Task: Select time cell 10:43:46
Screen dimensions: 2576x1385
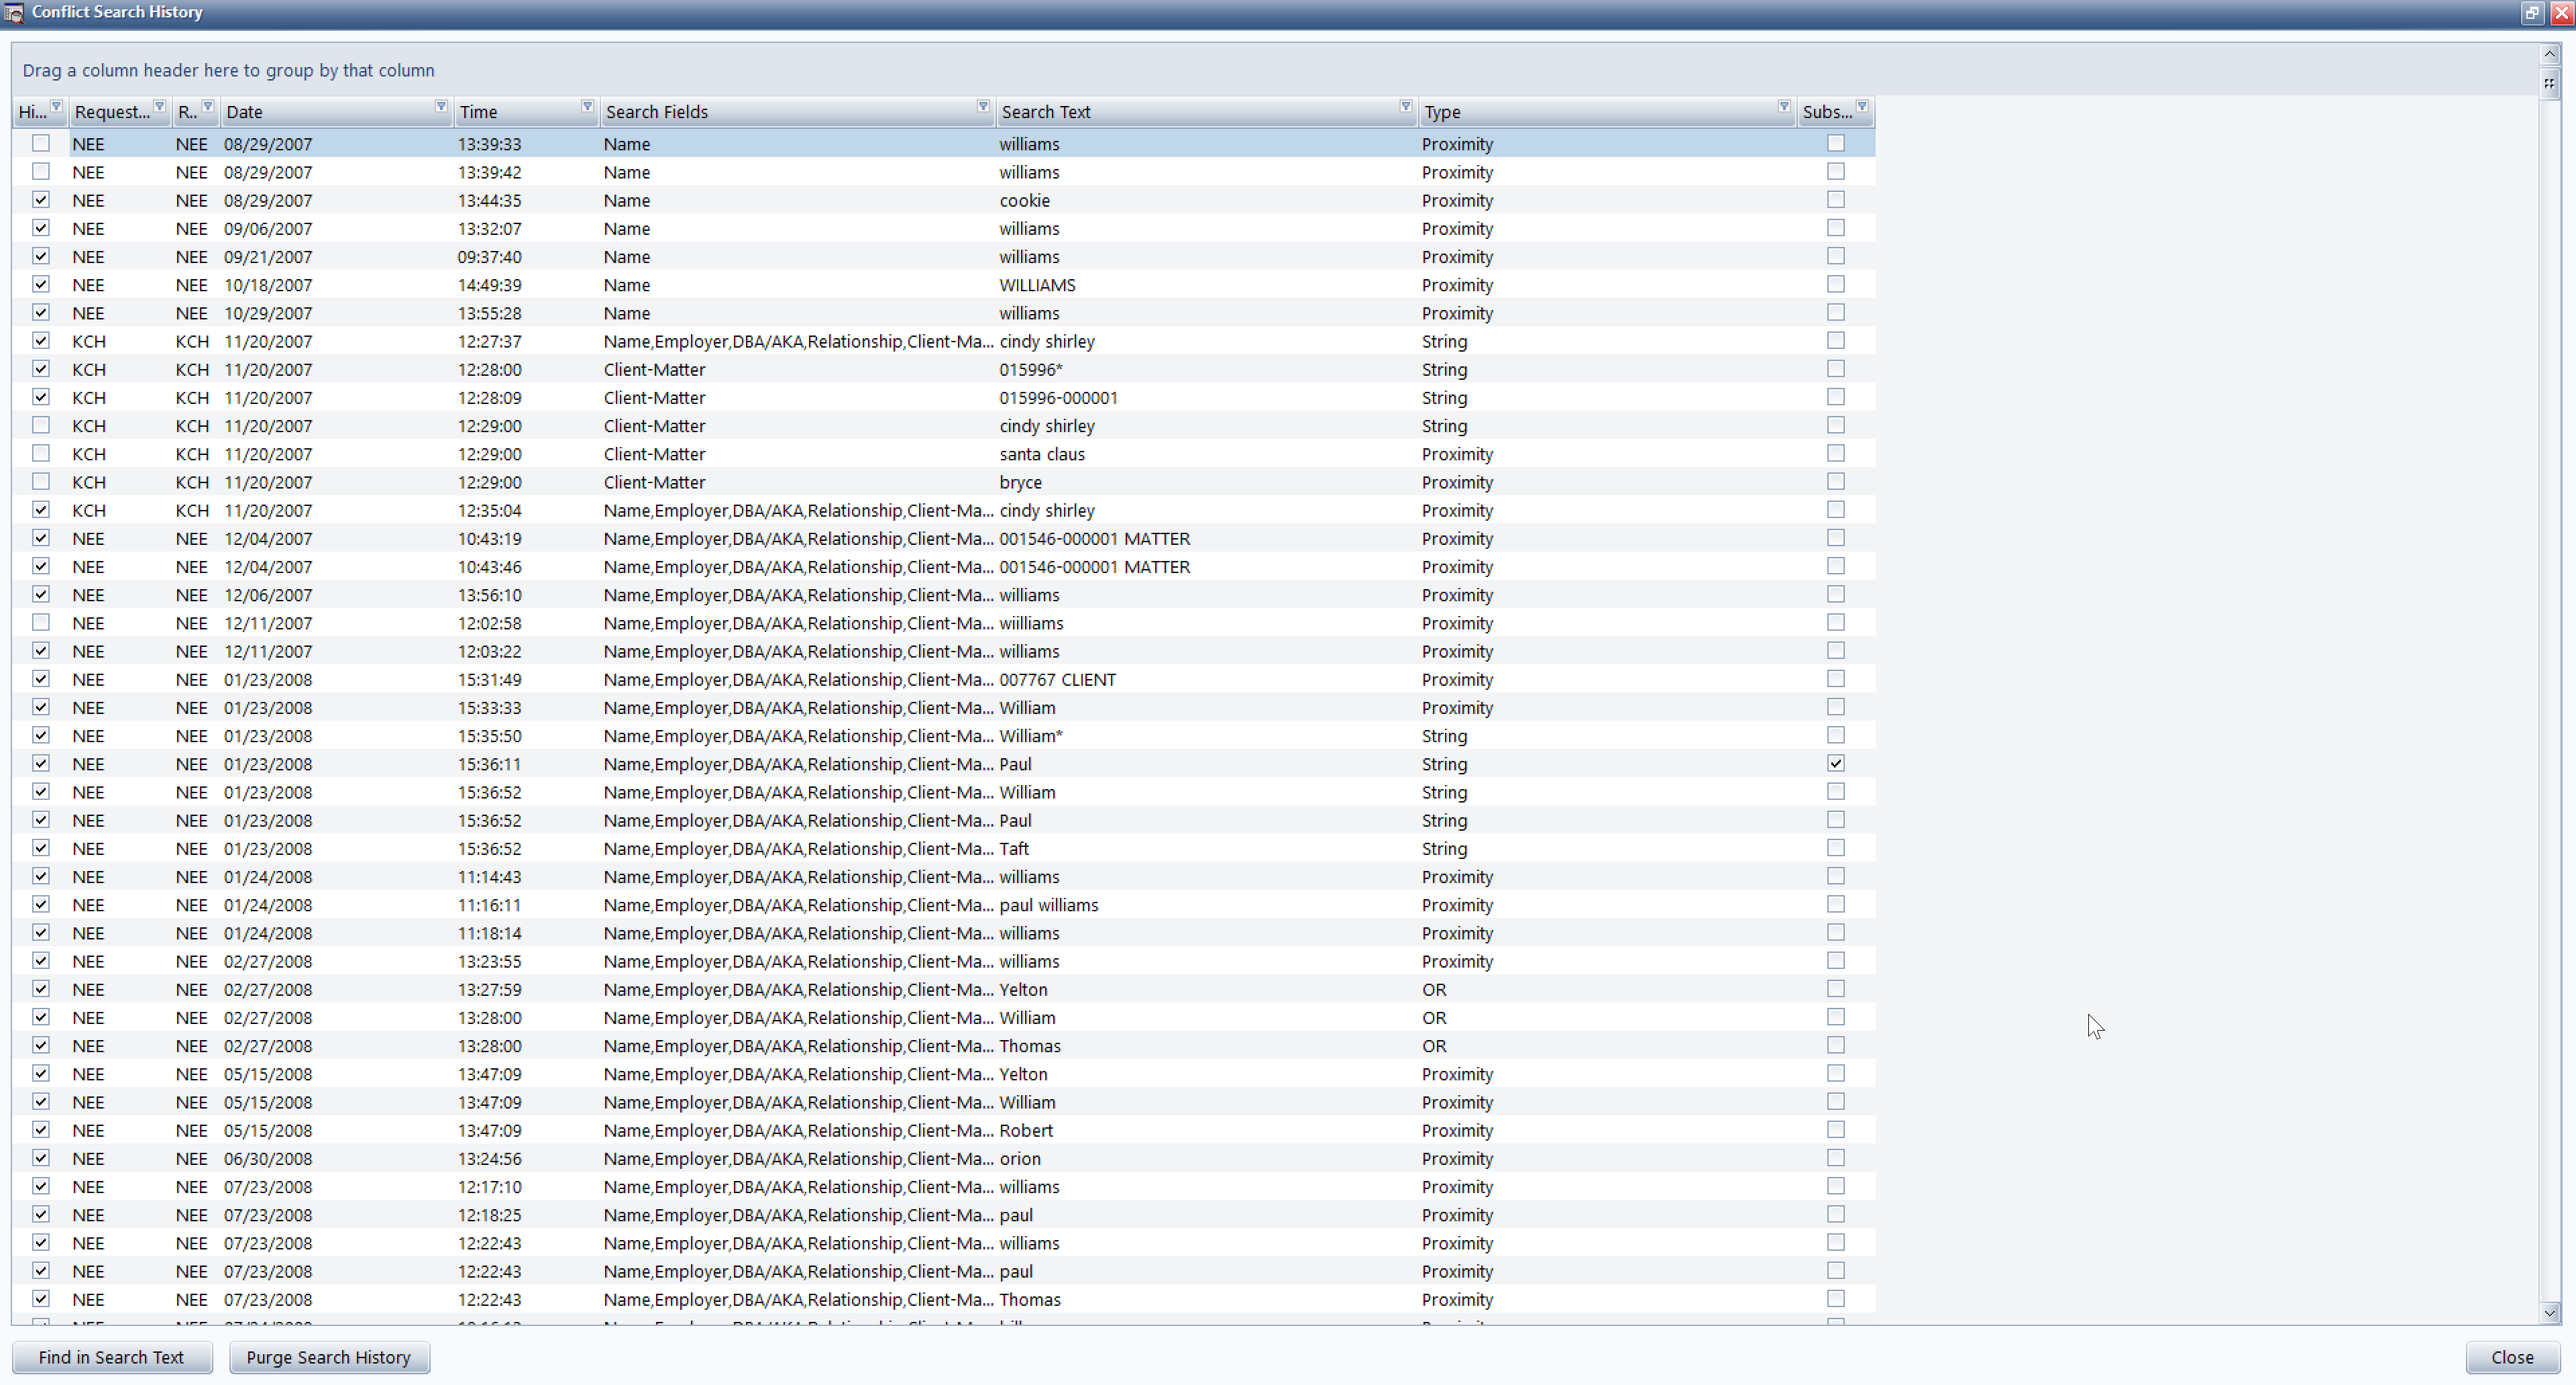Action: click(x=490, y=567)
